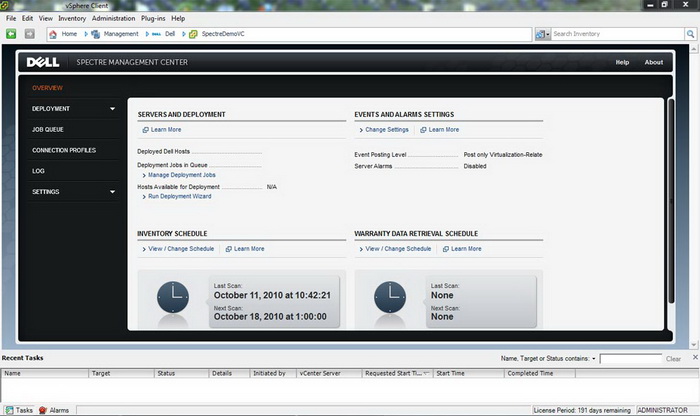Open the Help menu in menu bar
700x416 pixels.
[178, 18]
